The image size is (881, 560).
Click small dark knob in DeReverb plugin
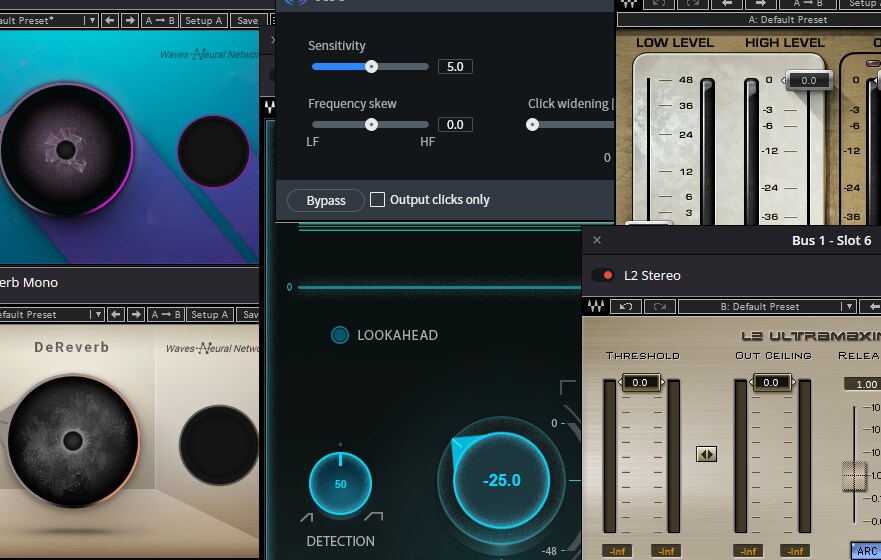(219, 445)
